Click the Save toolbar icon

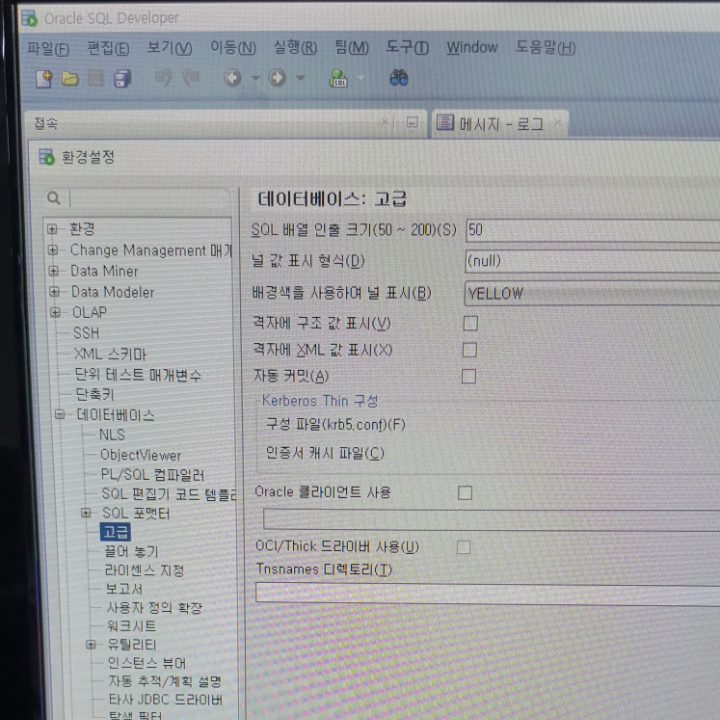coord(96,78)
